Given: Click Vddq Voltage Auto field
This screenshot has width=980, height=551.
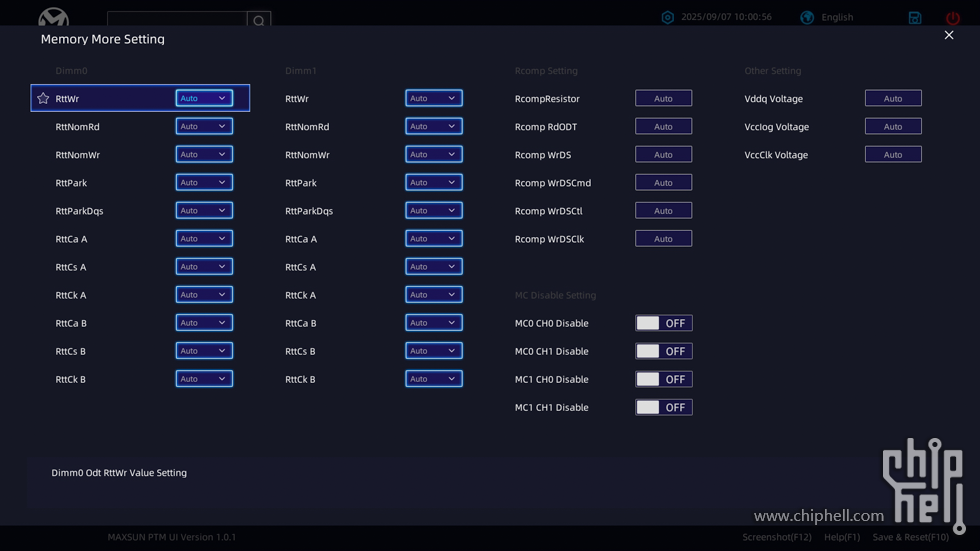Looking at the screenshot, I should [893, 99].
